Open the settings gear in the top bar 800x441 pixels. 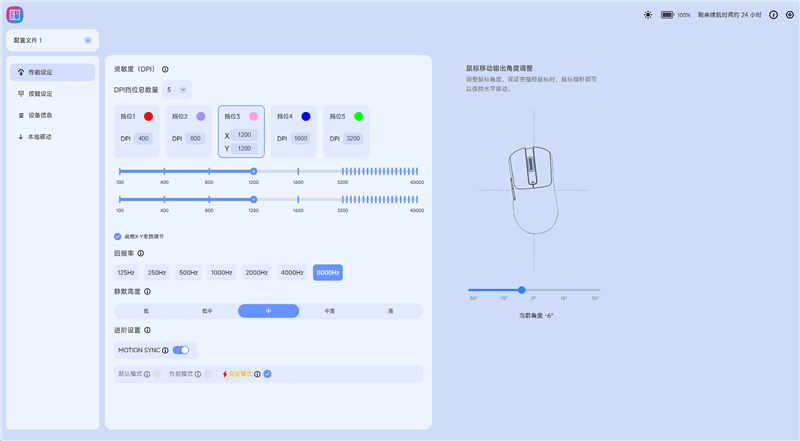790,15
